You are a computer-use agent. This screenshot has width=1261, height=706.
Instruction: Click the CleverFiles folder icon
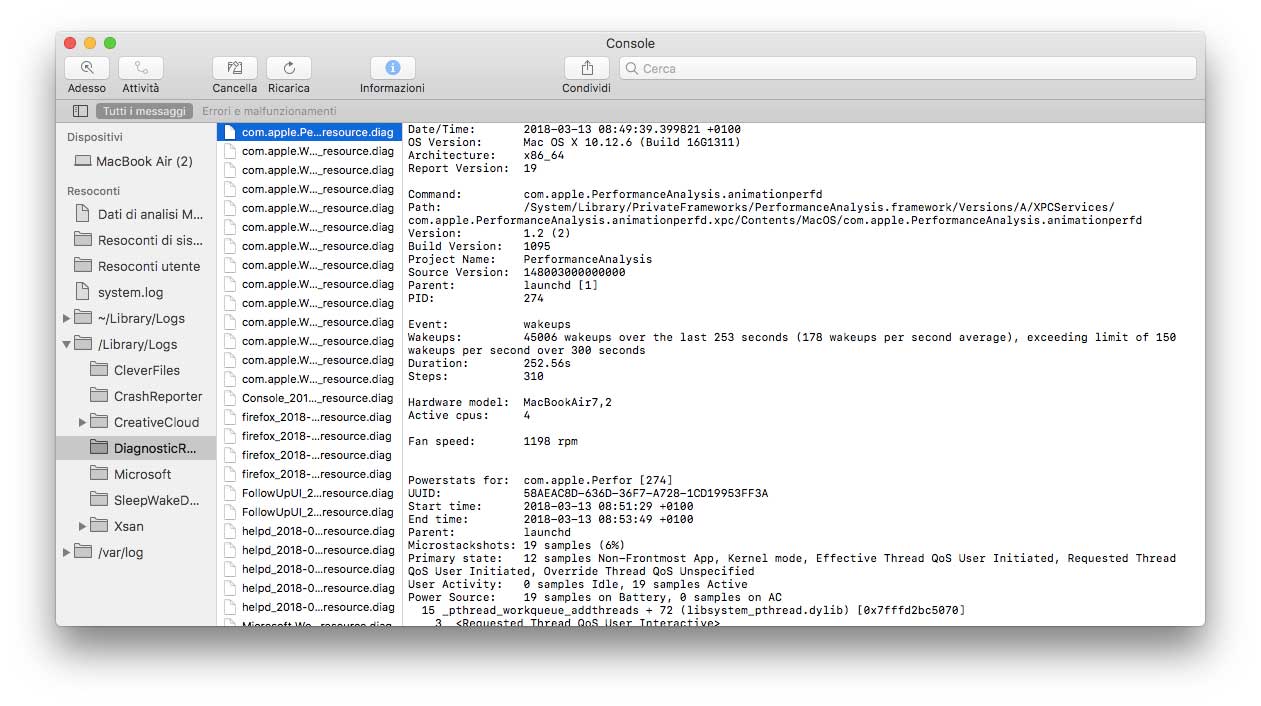[x=99, y=370]
